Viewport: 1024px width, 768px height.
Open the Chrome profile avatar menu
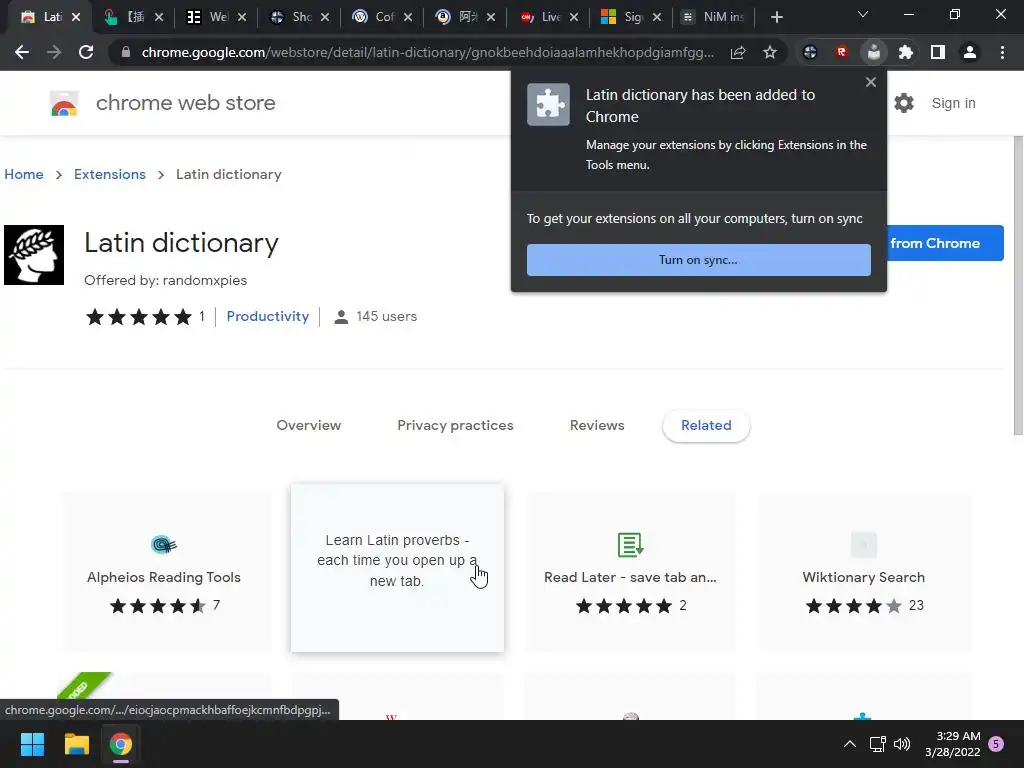970,52
